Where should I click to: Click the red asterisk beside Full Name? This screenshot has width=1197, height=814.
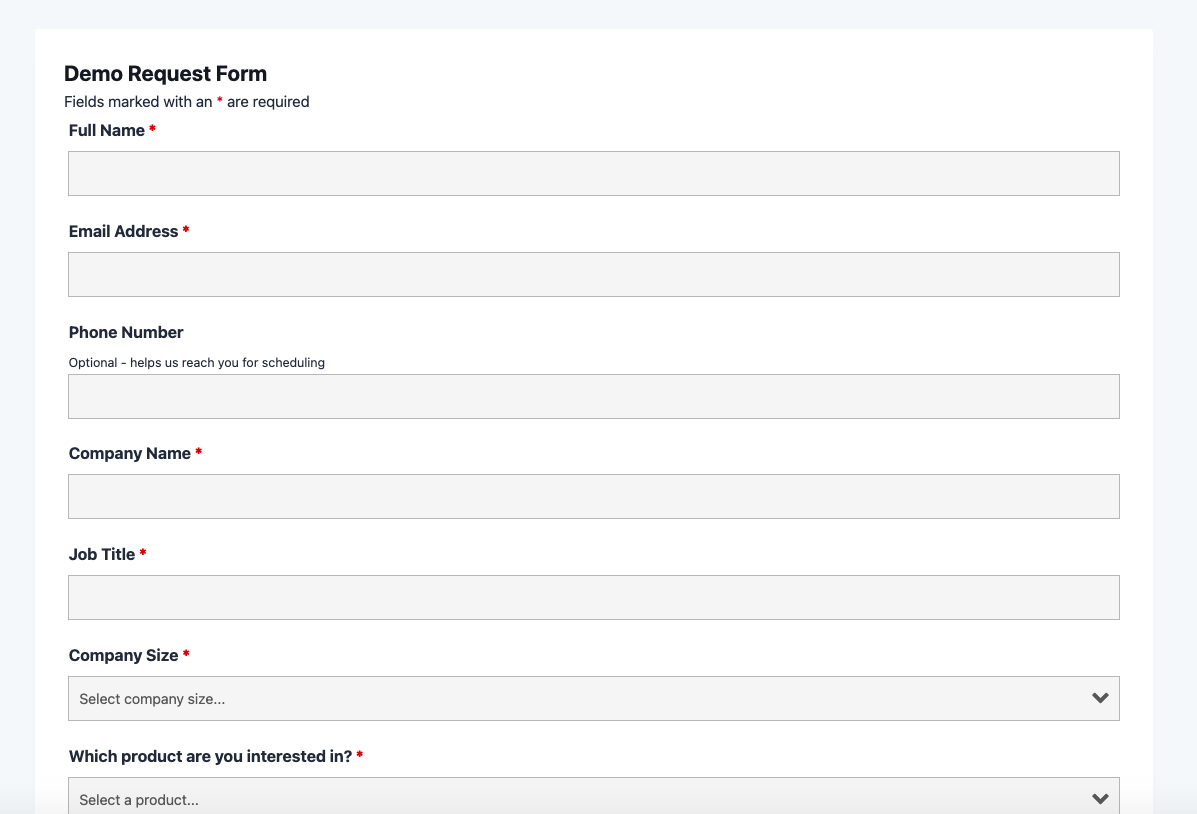[152, 130]
